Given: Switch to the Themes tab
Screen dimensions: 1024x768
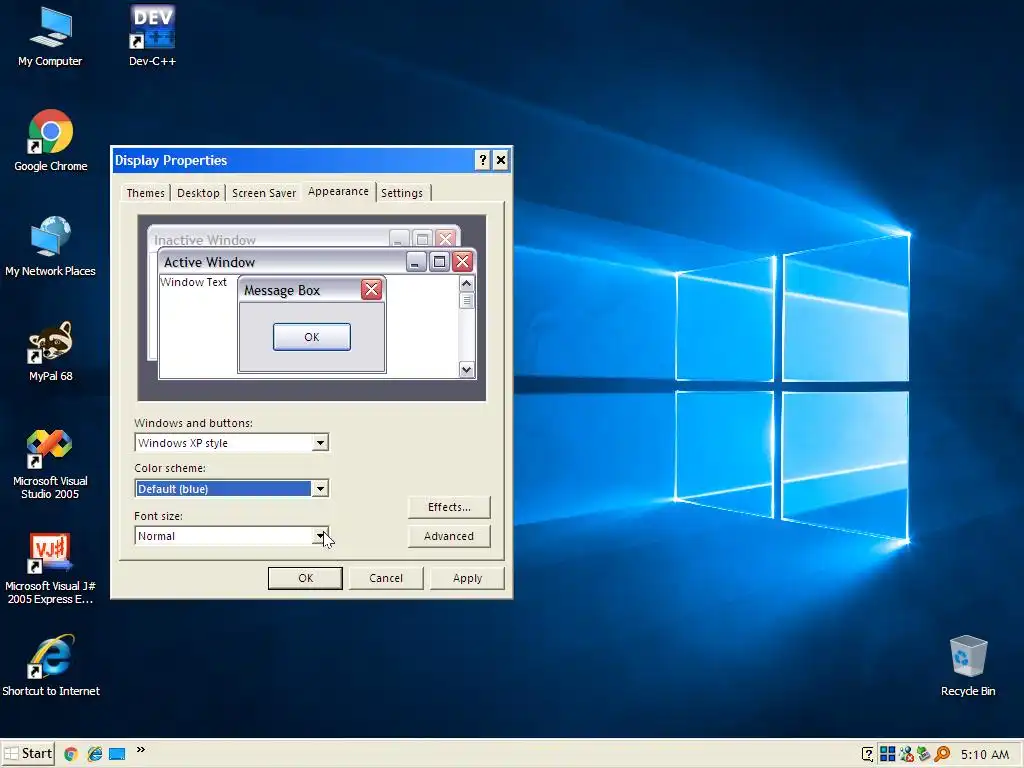Looking at the screenshot, I should [145, 193].
